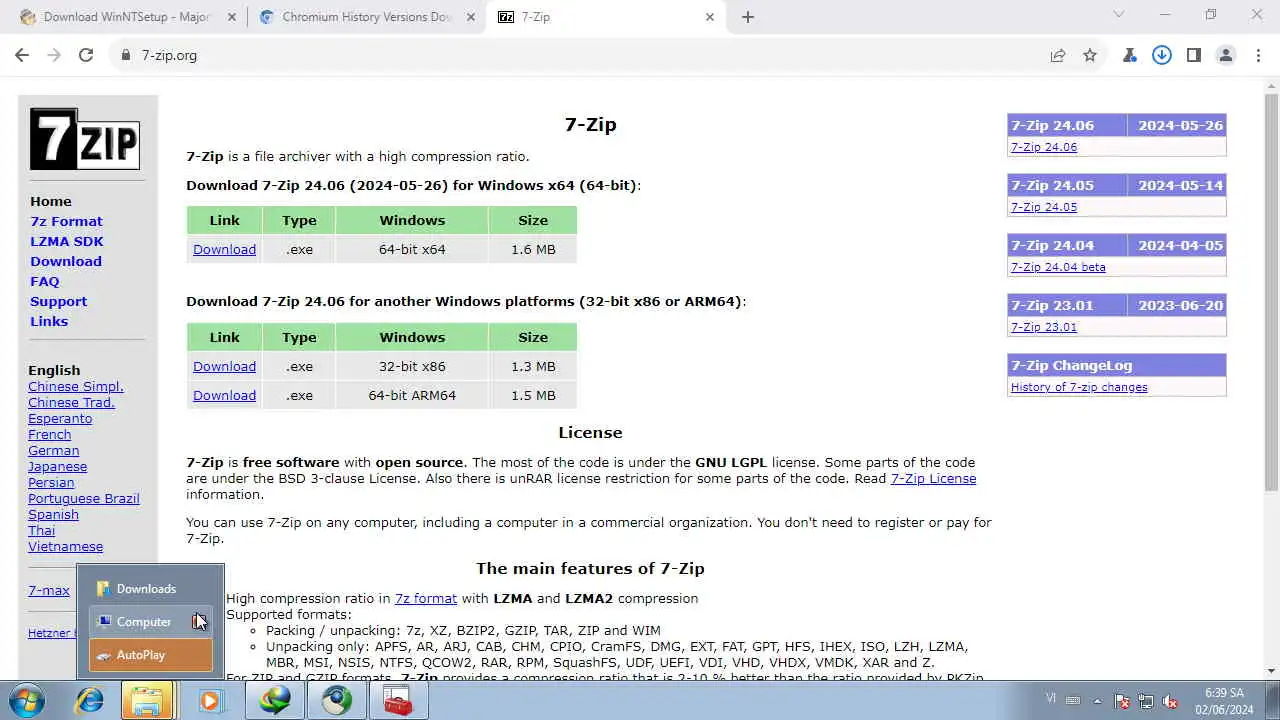Download the 32-bit x86 .exe
The image size is (1280, 720).
pos(224,366)
